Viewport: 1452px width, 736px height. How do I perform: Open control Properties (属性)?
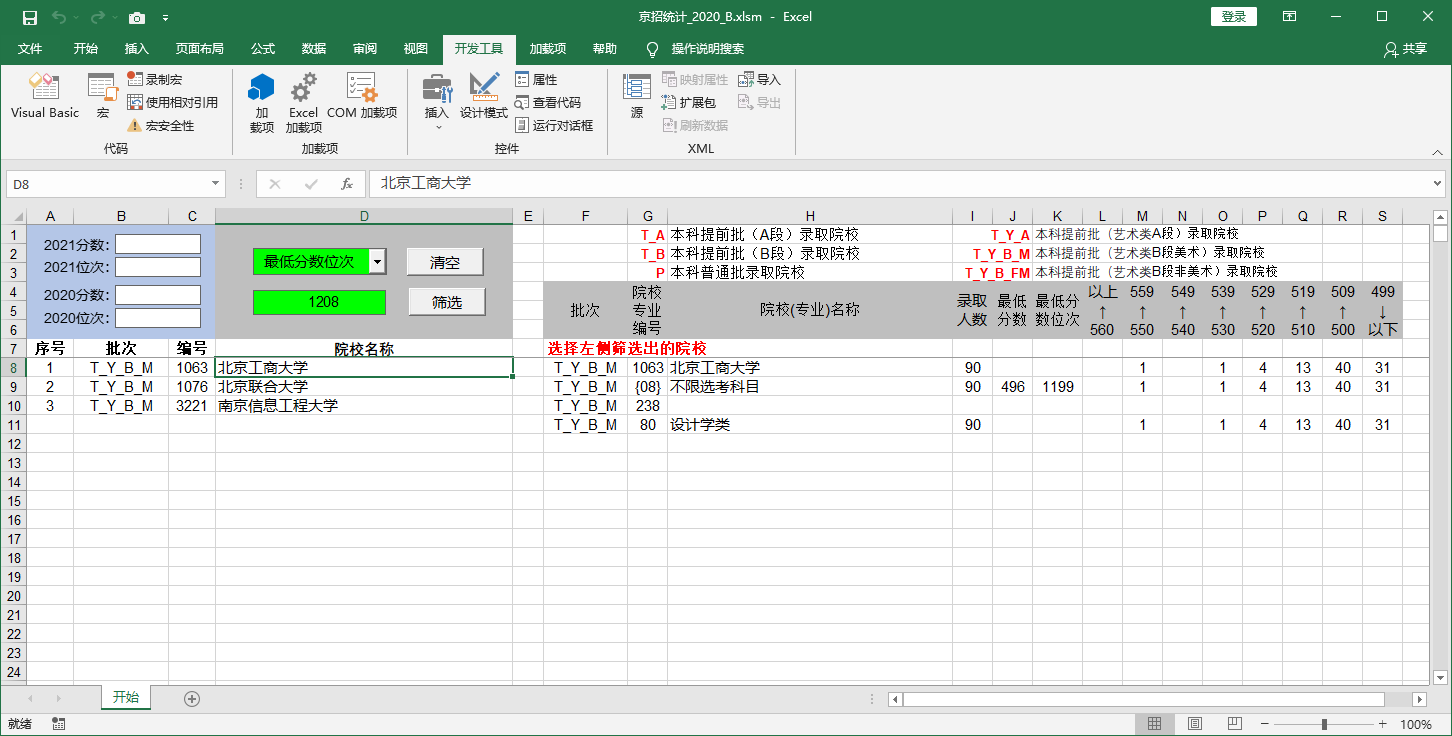click(537, 79)
